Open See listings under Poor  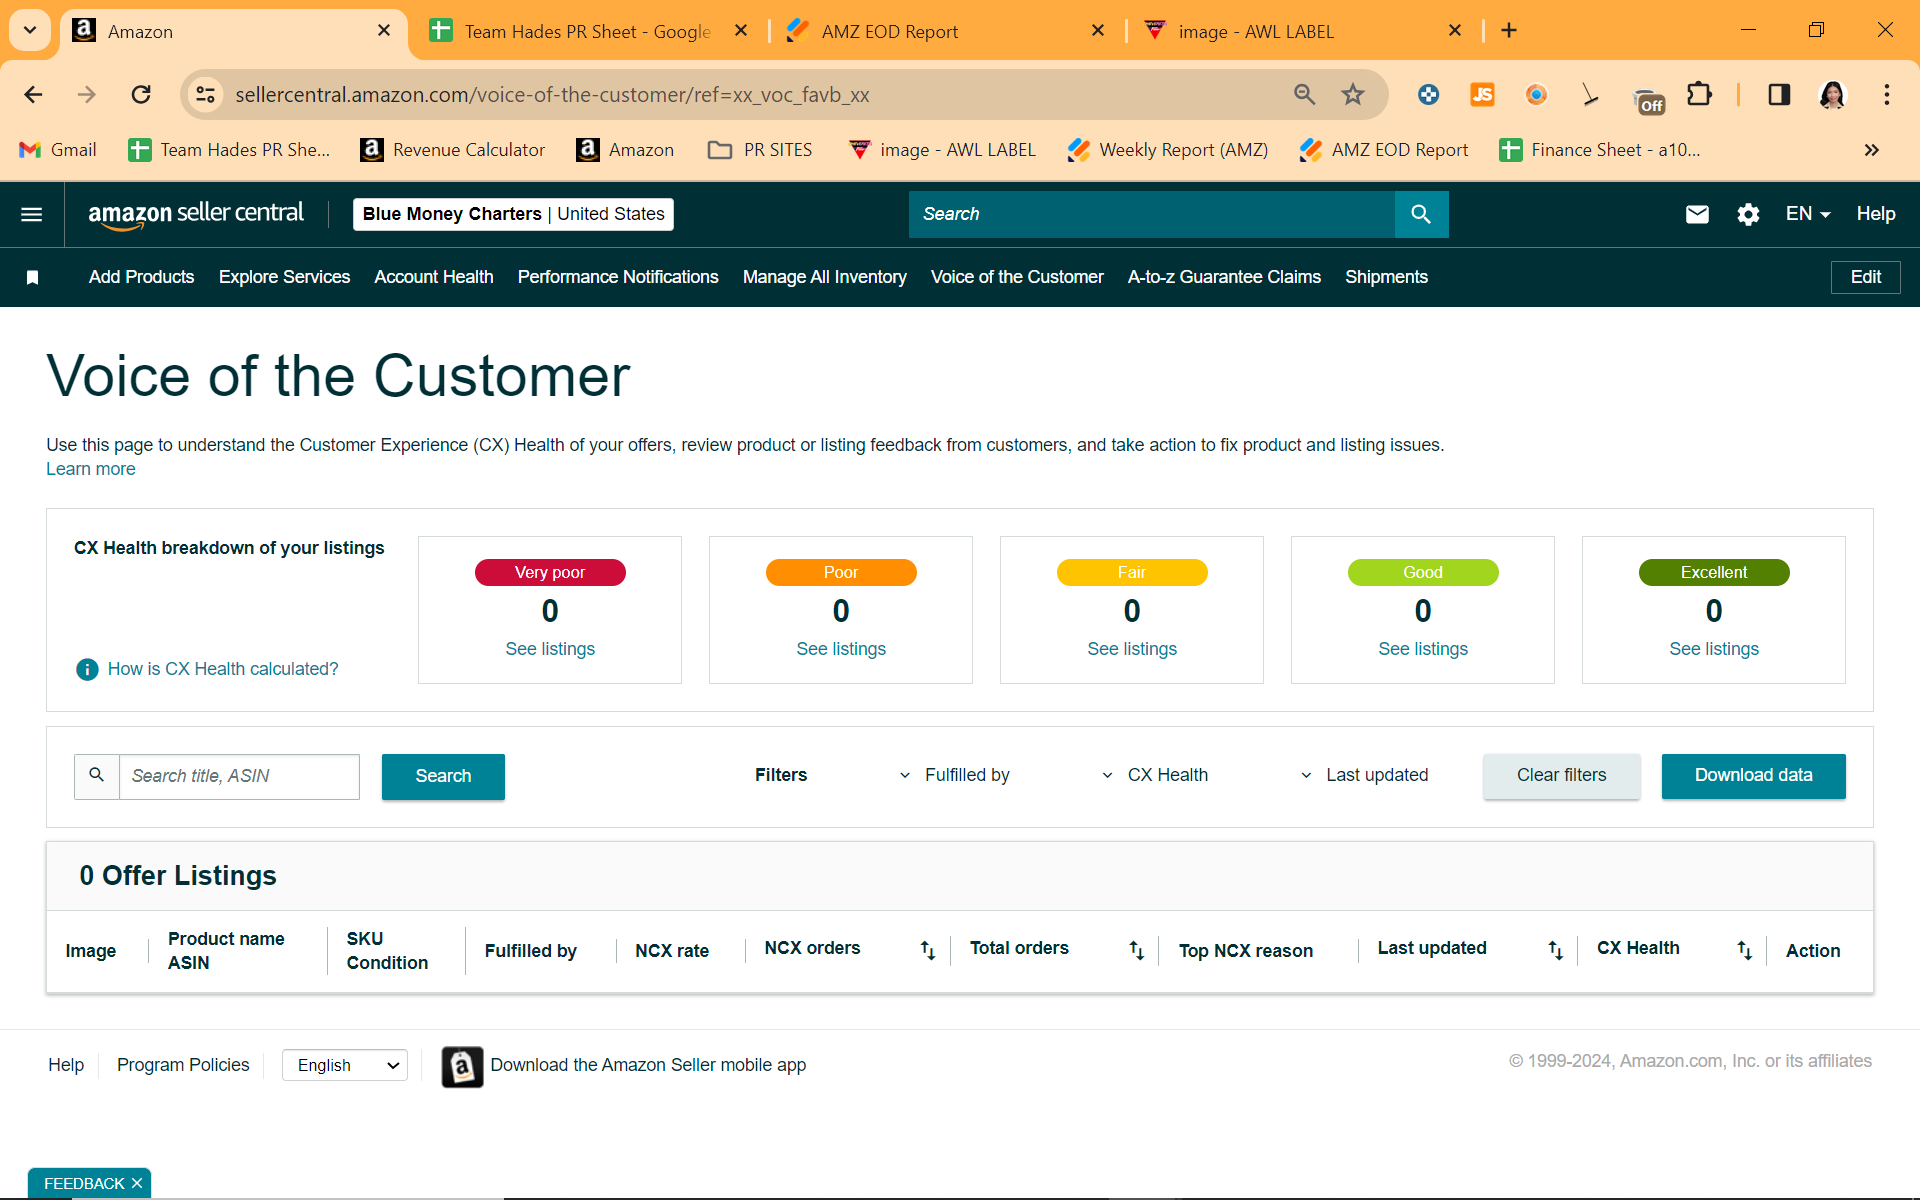(x=841, y=649)
